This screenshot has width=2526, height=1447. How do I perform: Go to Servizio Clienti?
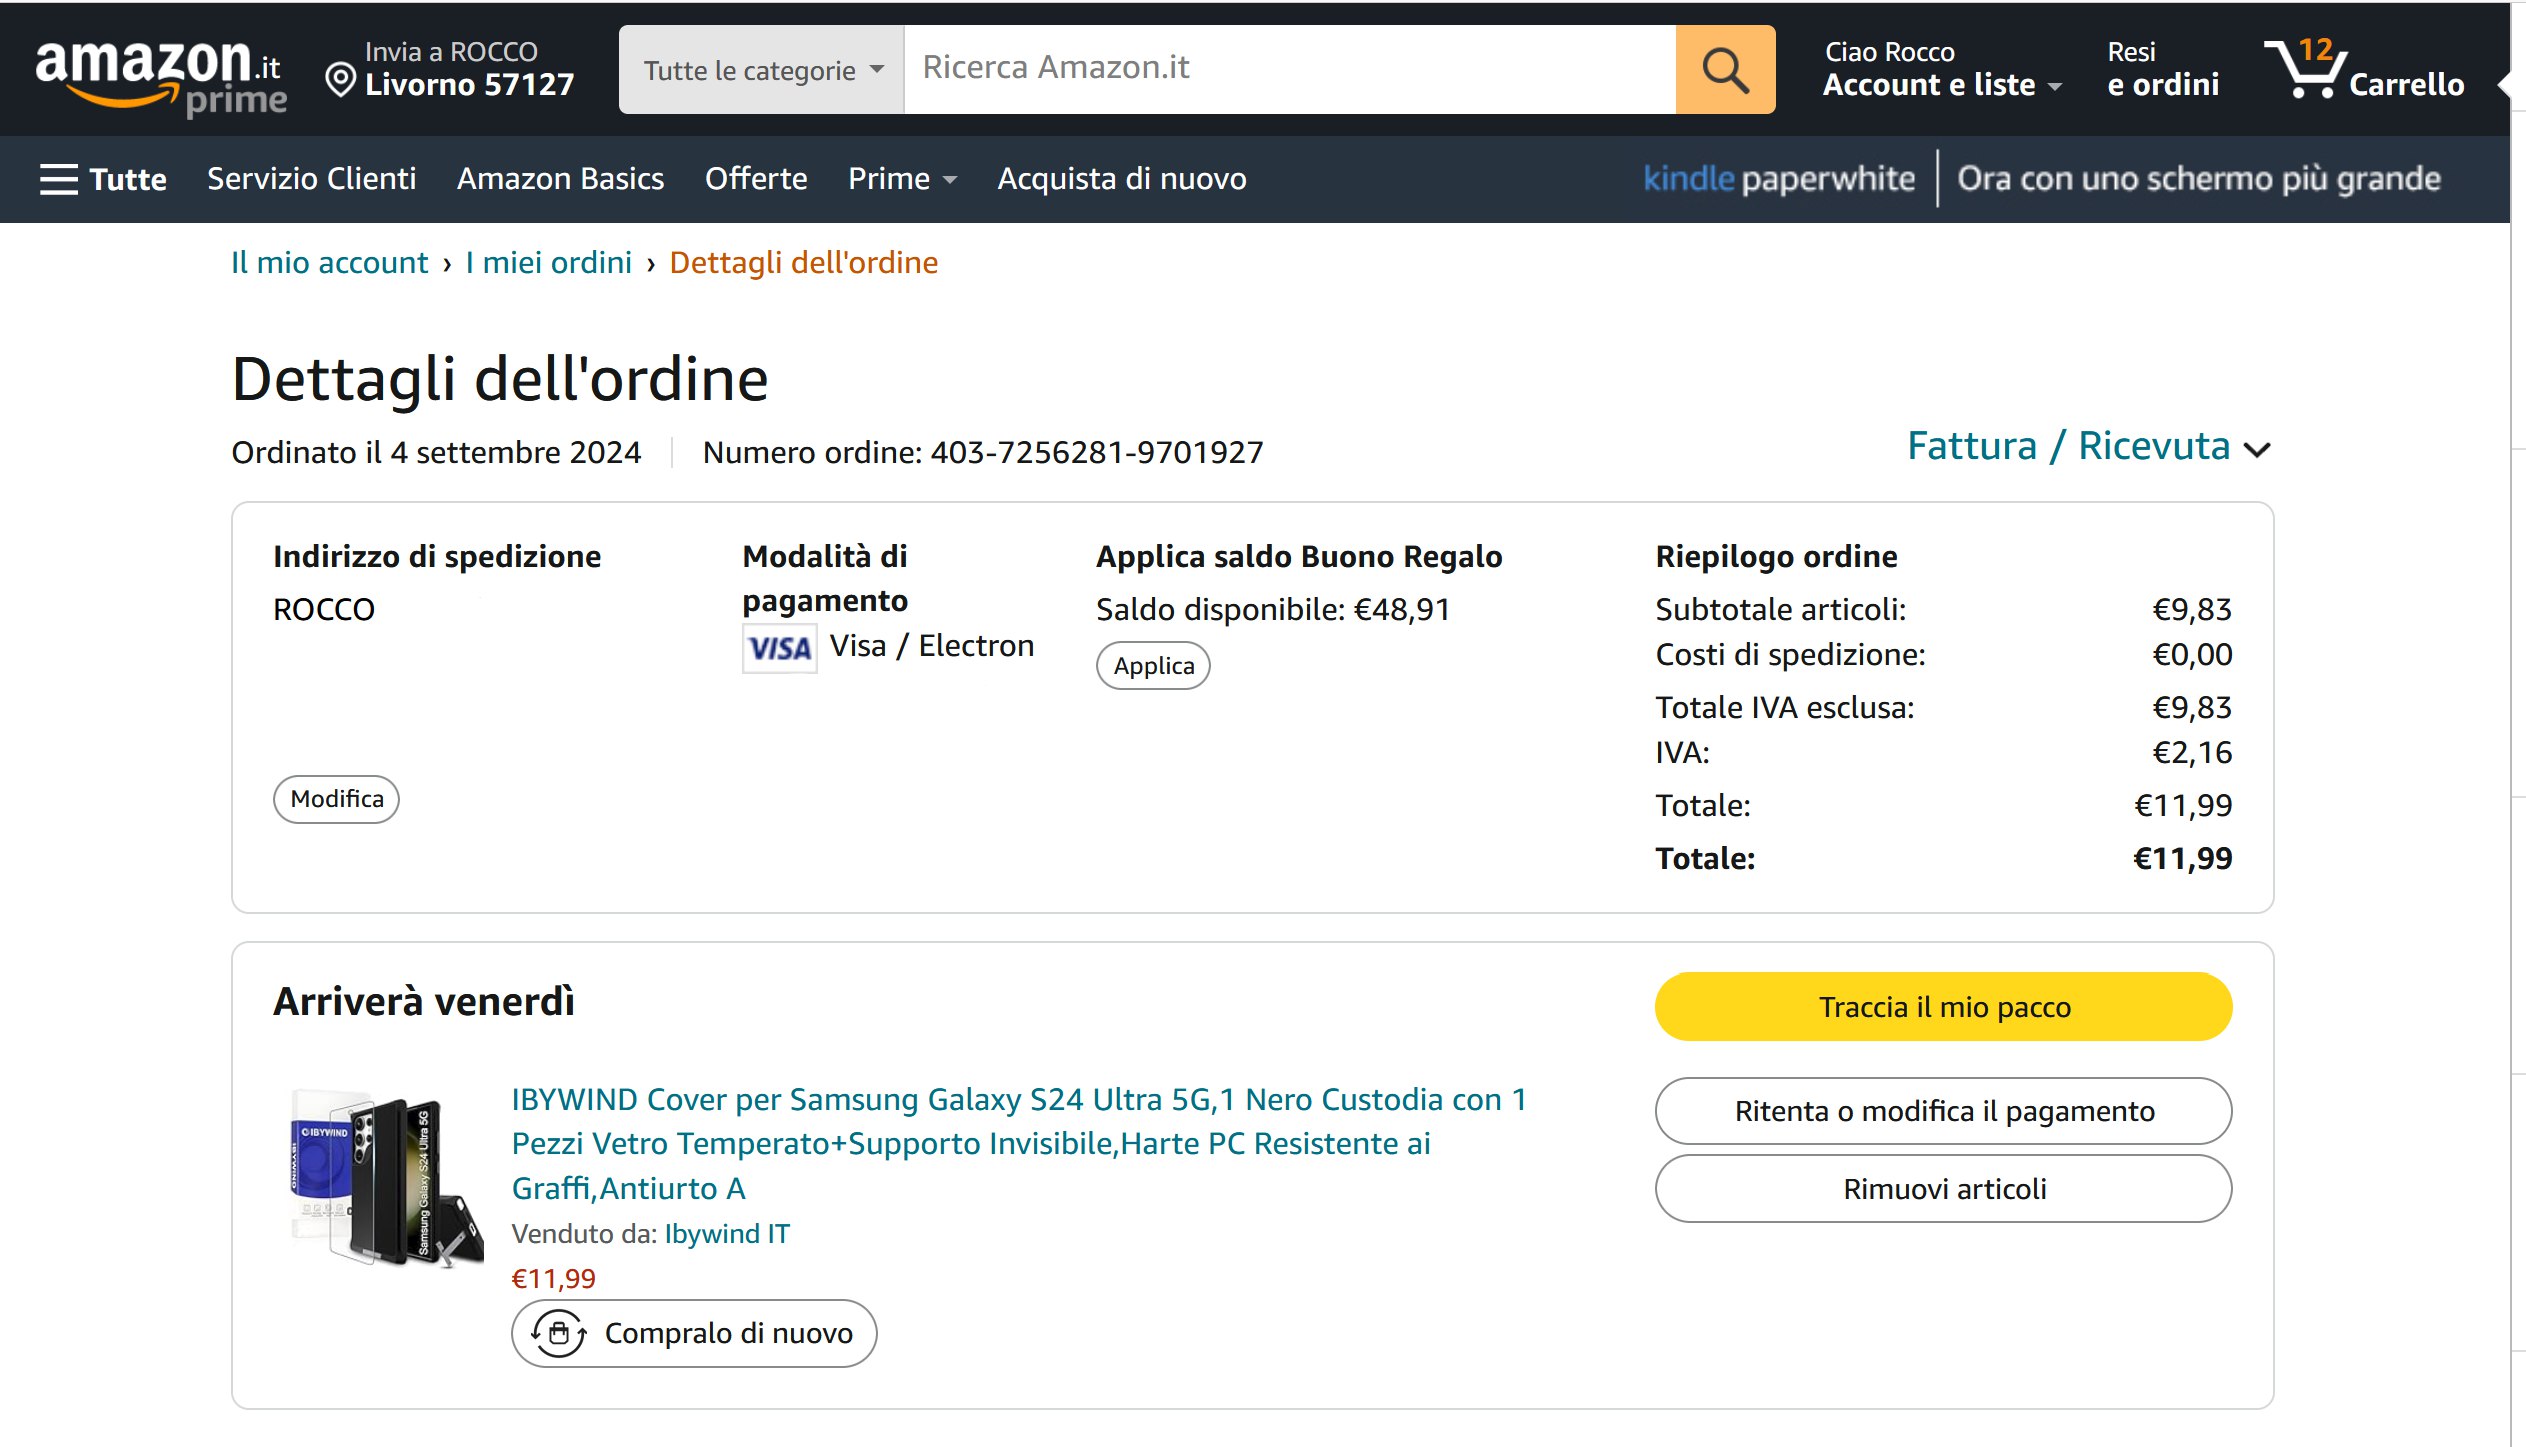[311, 179]
